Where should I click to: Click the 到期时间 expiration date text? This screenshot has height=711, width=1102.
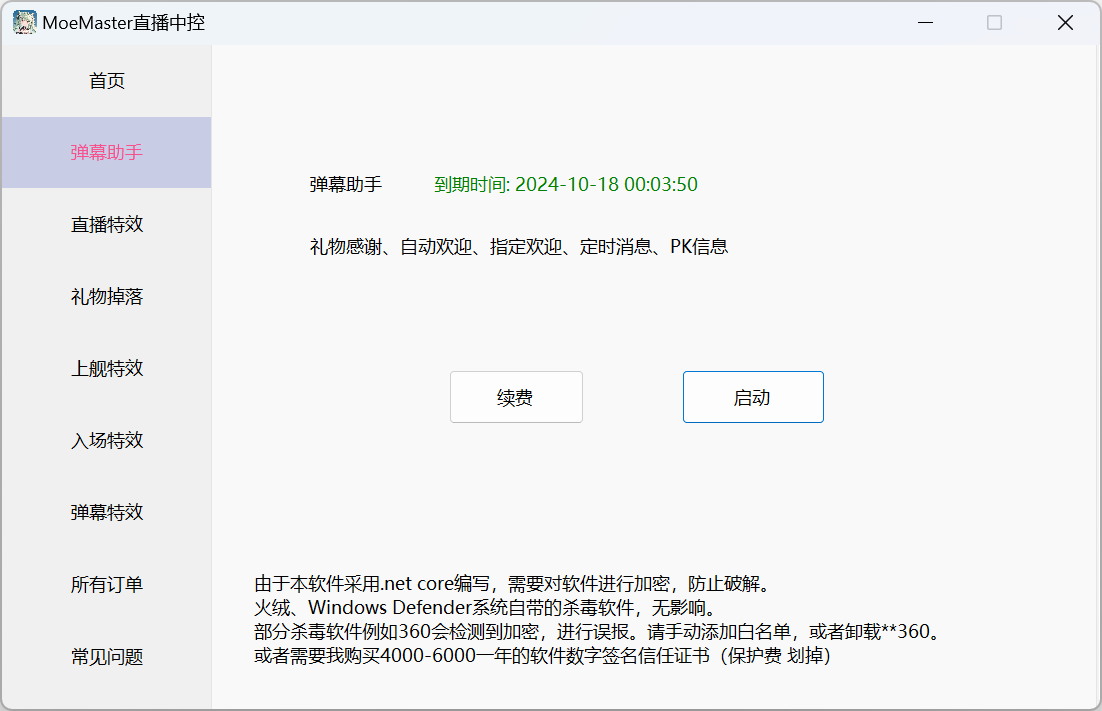[x=566, y=185]
